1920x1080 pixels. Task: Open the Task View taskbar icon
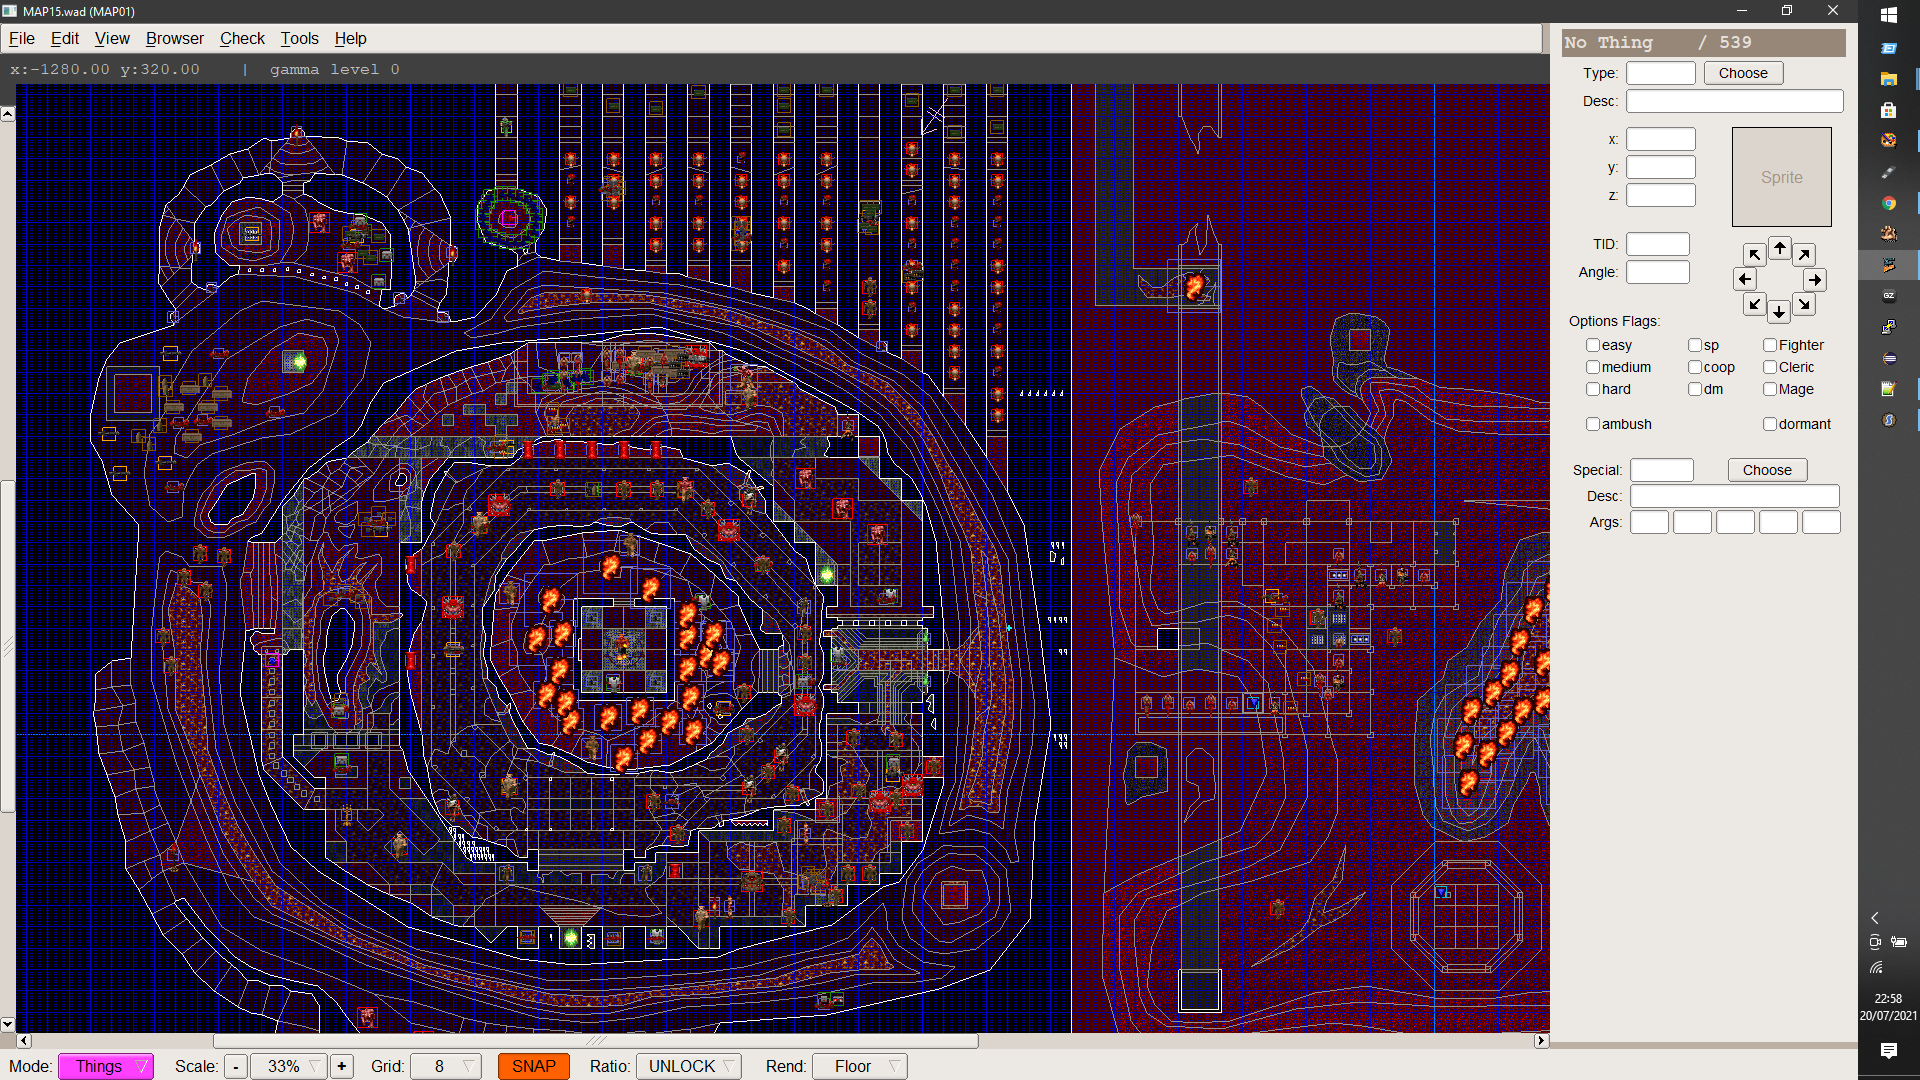[1888, 47]
